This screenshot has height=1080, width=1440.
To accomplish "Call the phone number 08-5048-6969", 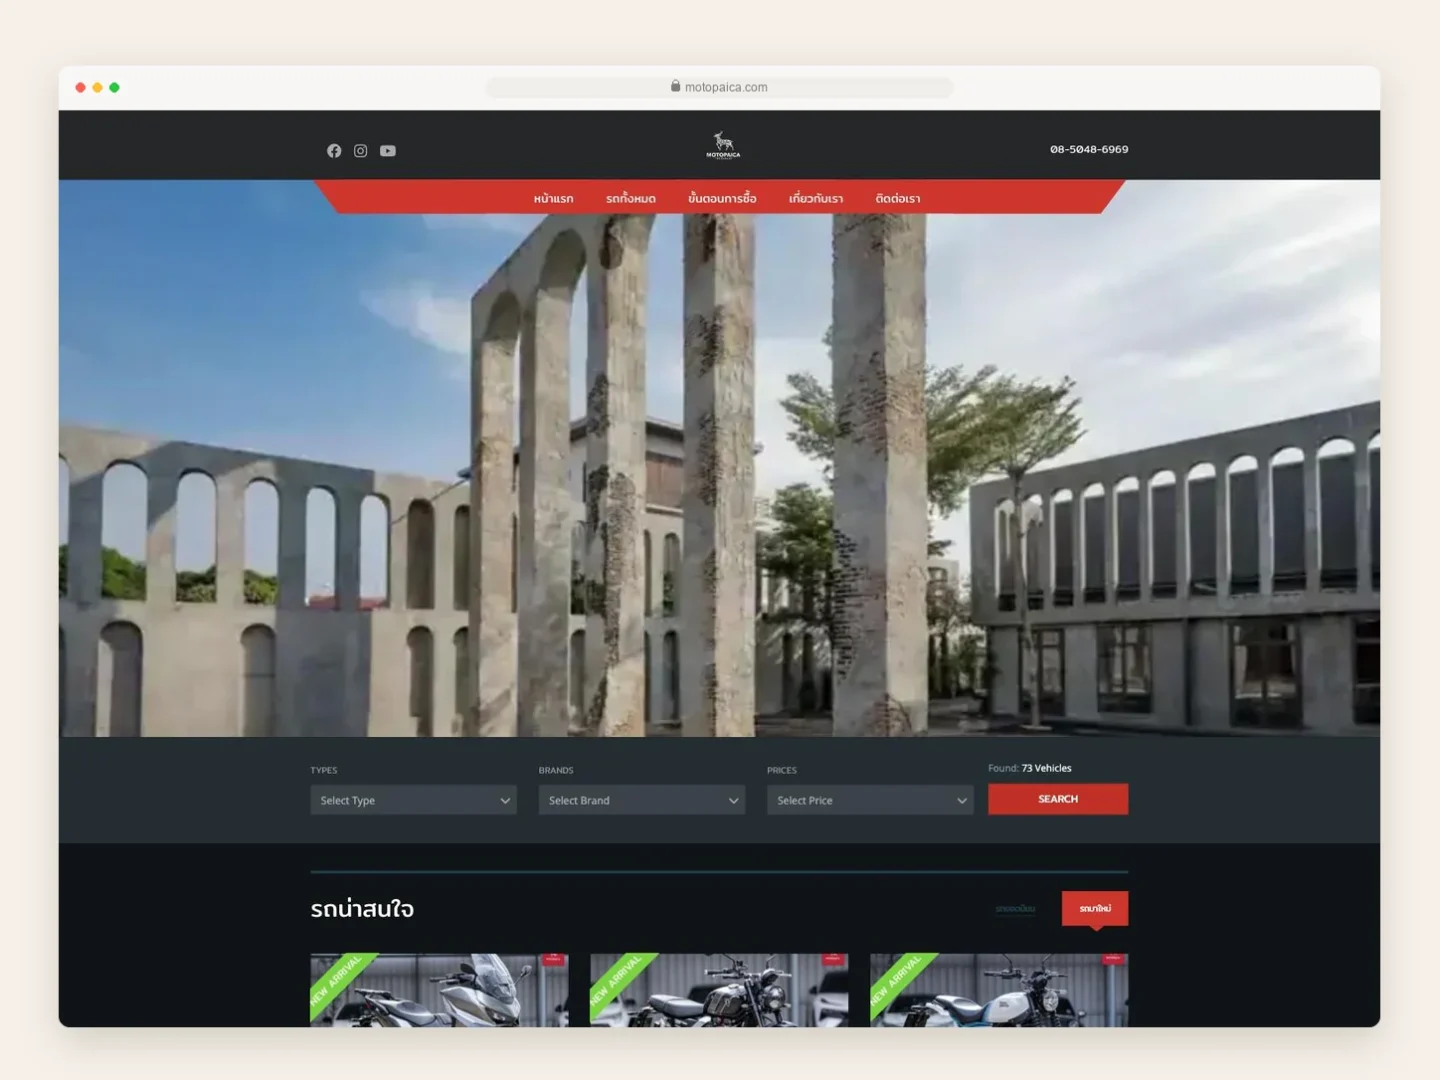I will click(1089, 149).
